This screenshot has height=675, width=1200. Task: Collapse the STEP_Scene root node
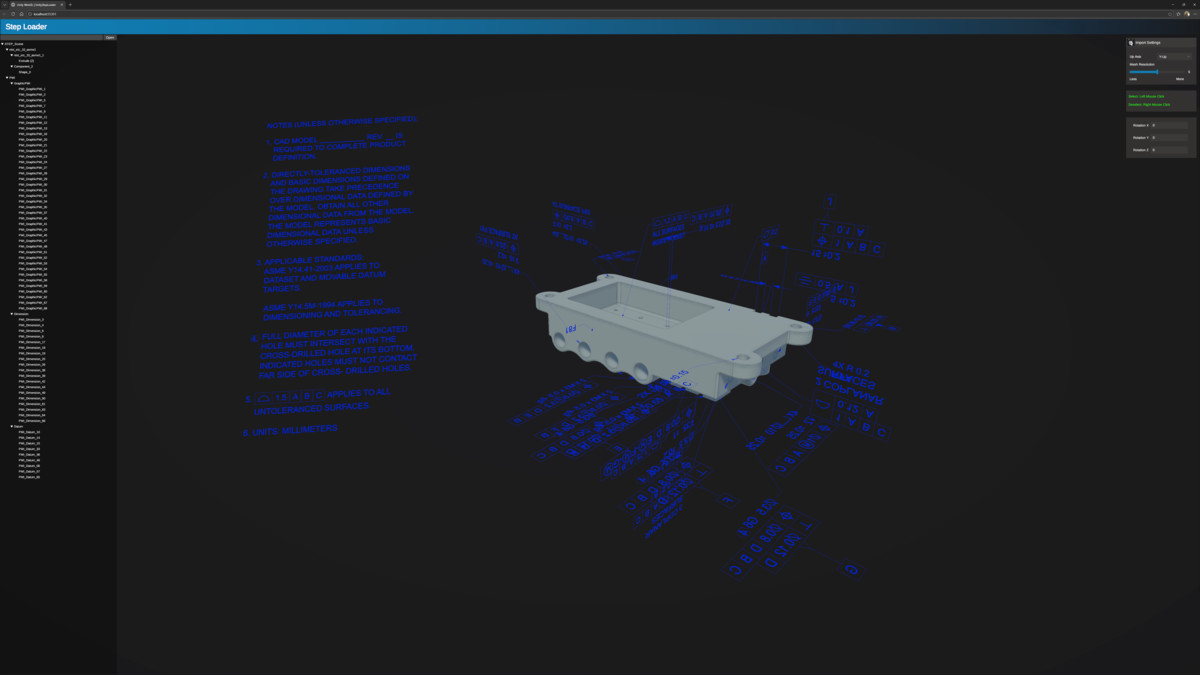(4, 44)
